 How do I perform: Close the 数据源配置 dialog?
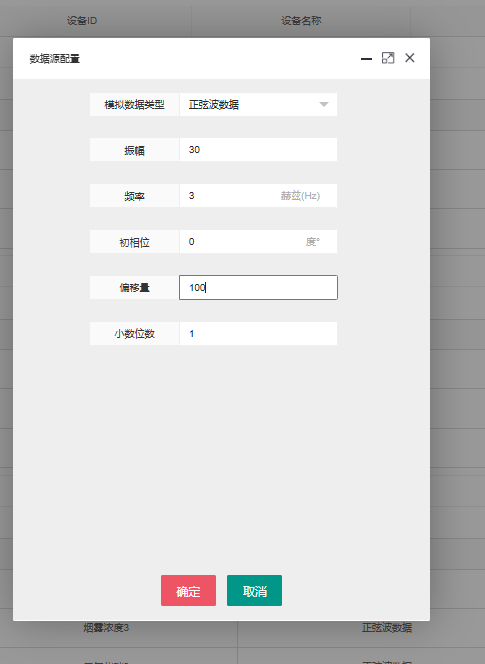pos(410,58)
